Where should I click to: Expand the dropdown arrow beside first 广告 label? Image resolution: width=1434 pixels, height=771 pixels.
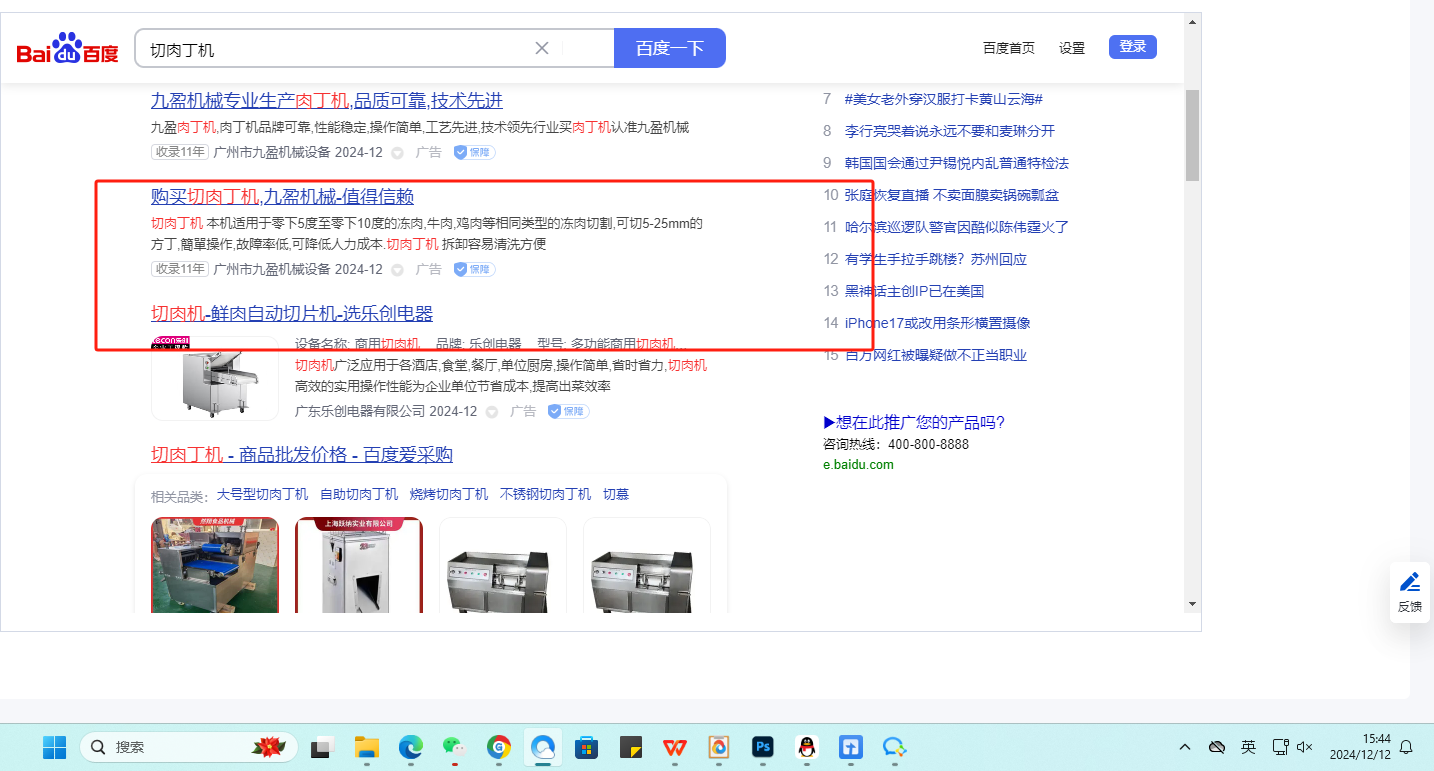click(397, 153)
